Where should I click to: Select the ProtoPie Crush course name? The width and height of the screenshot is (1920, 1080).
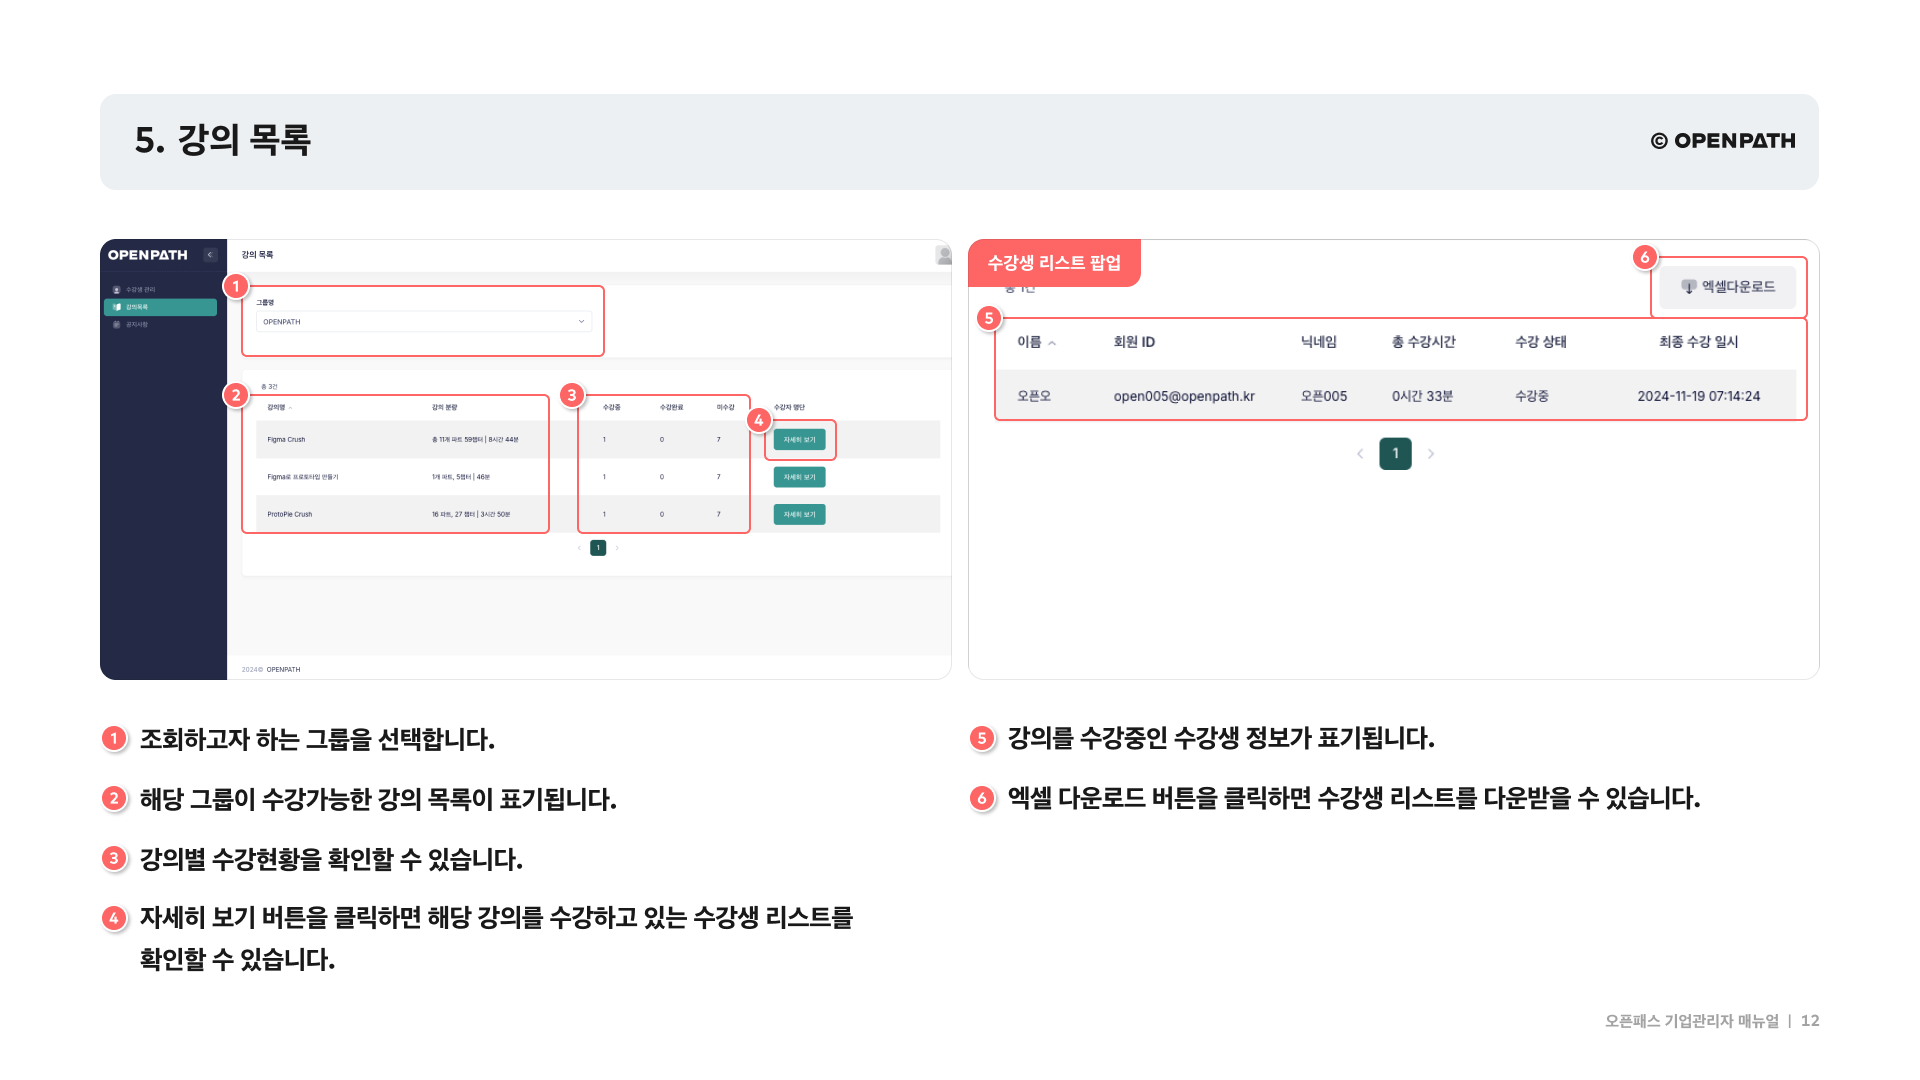click(x=289, y=515)
